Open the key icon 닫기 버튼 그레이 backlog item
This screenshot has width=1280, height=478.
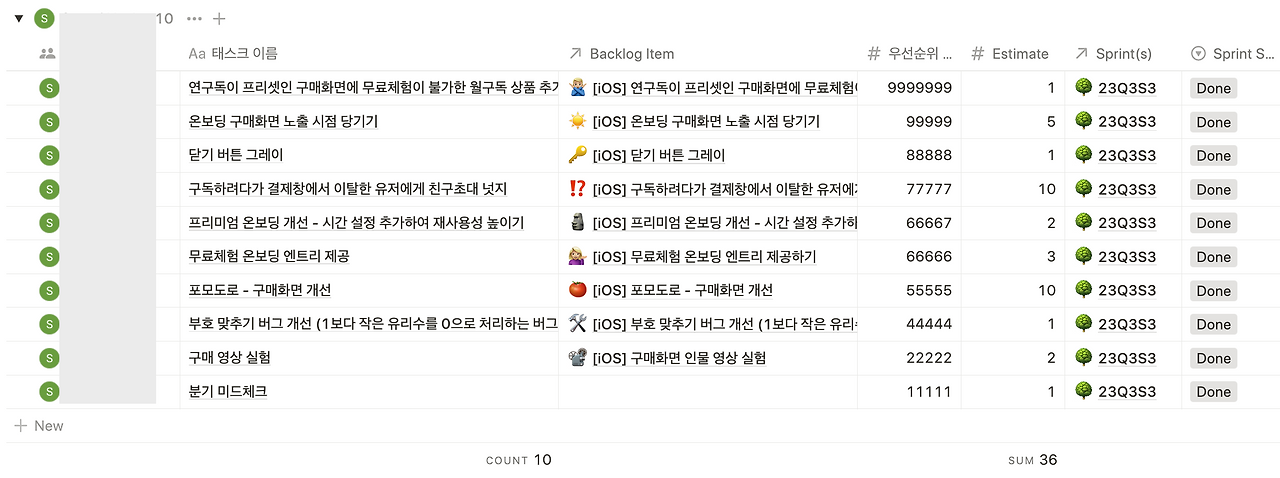[x=646, y=155]
